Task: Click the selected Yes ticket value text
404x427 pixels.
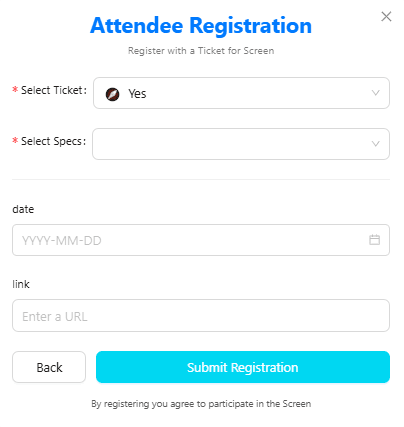Action: [x=137, y=94]
